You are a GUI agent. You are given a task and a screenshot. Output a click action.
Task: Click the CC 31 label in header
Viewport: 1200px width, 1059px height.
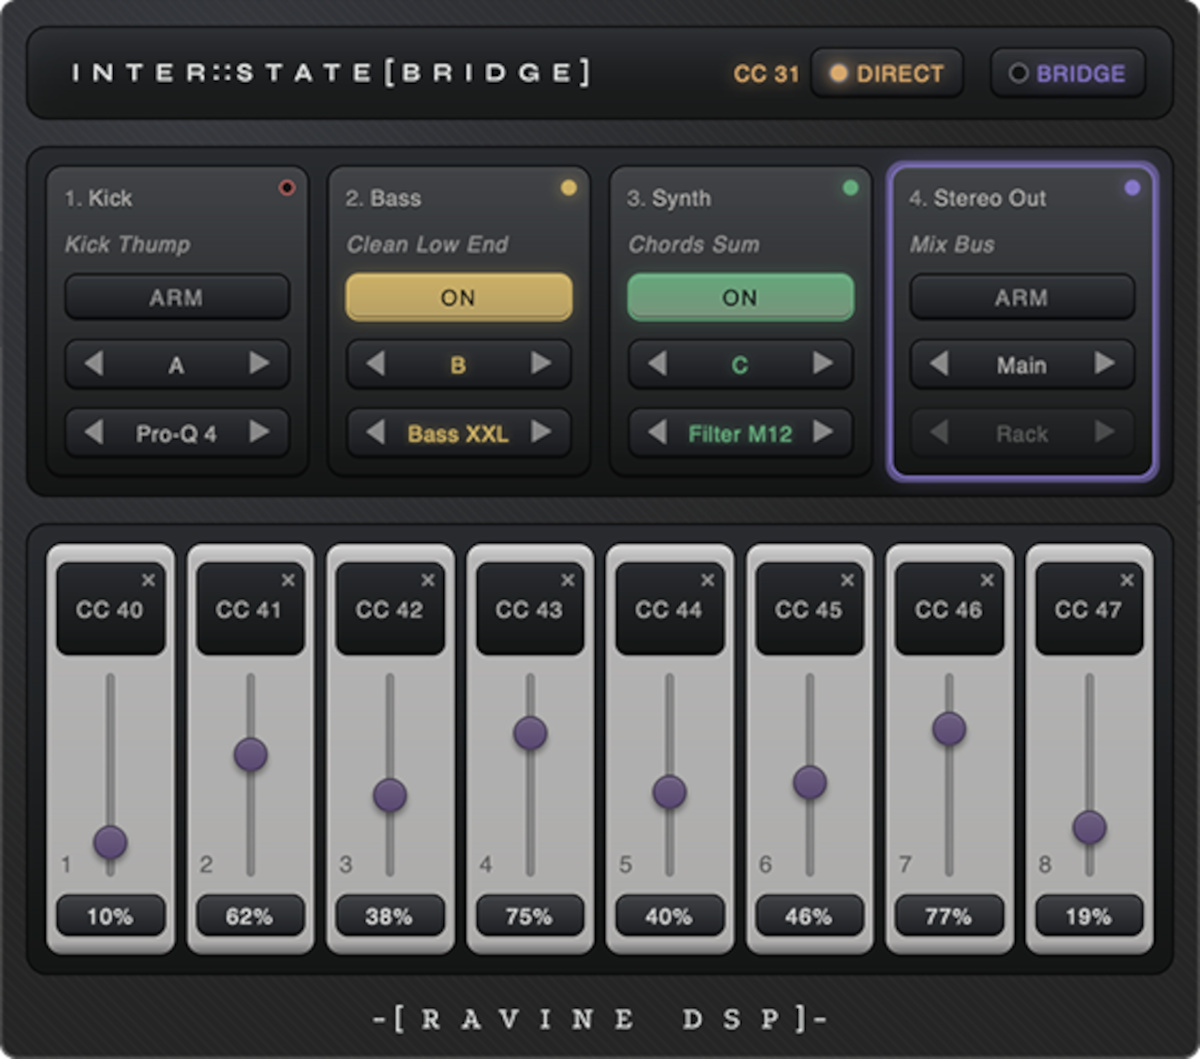pyautogui.click(x=766, y=74)
